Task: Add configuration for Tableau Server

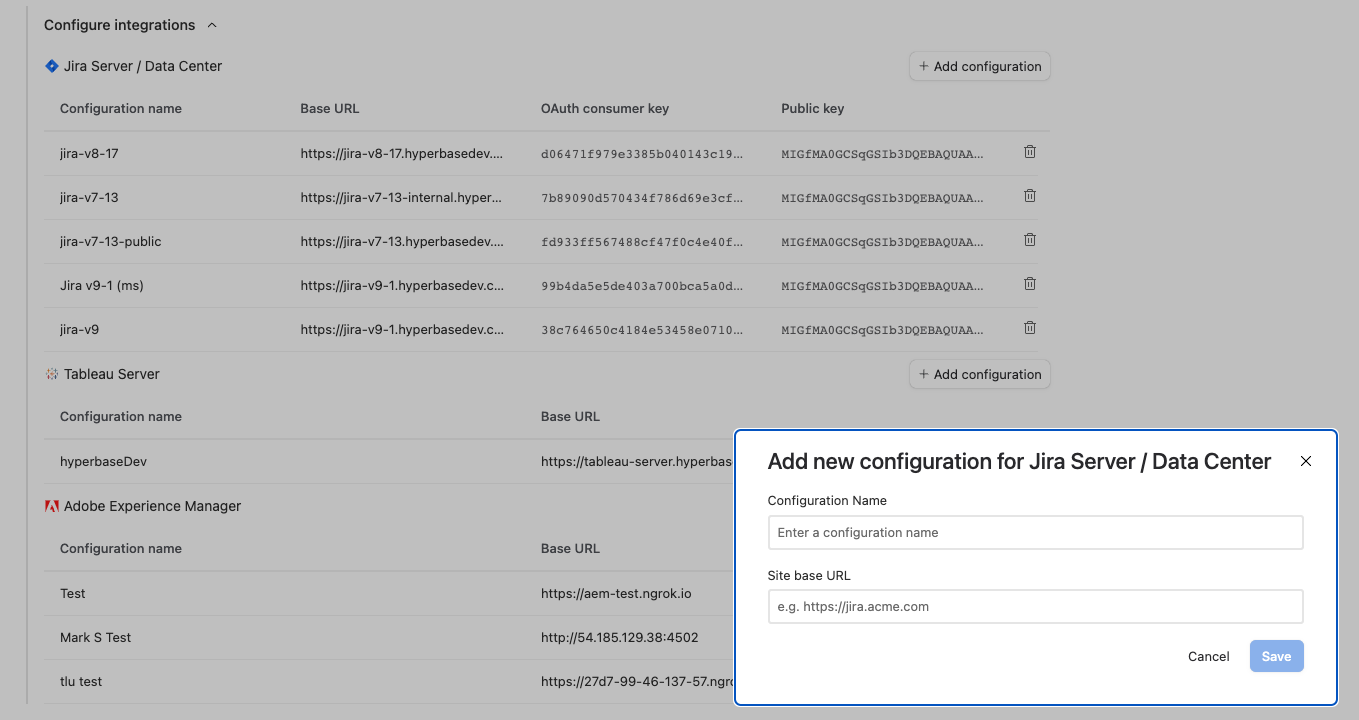Action: coord(980,374)
